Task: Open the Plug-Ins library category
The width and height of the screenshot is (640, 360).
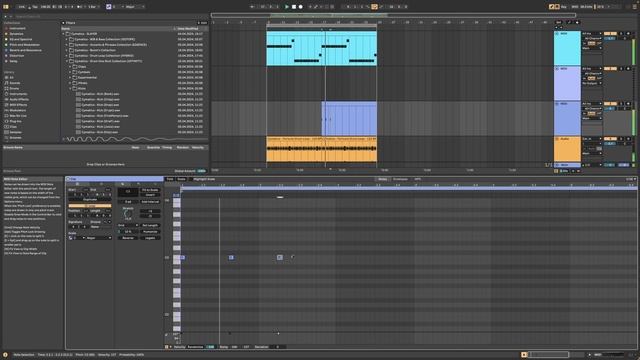Action: (16, 121)
